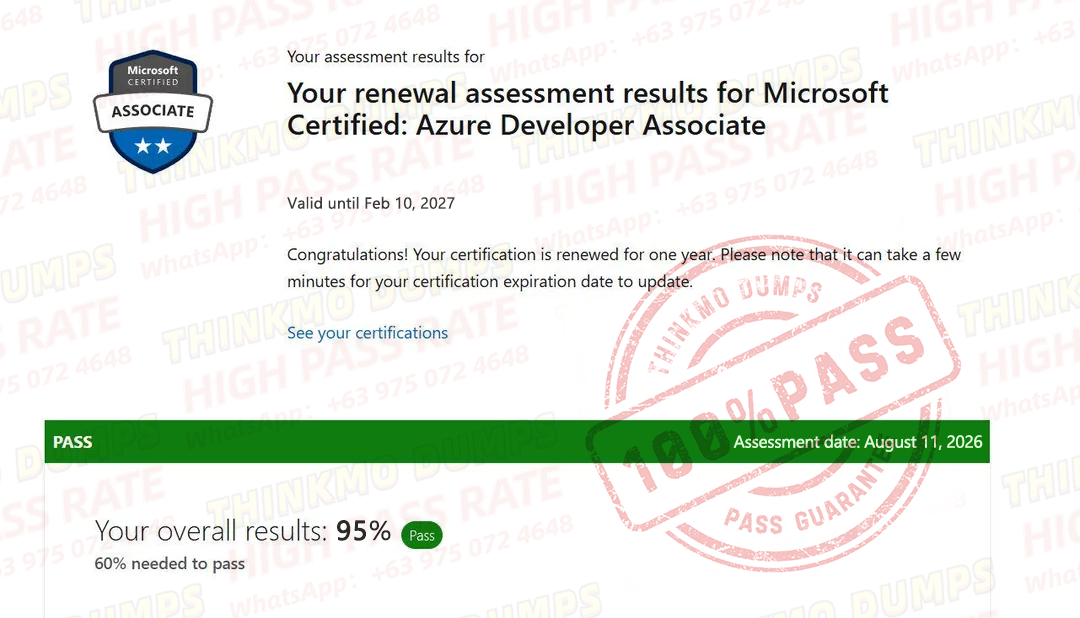The image size is (1080, 618).
Task: Click the green Pass pill badge
Action: 422,535
